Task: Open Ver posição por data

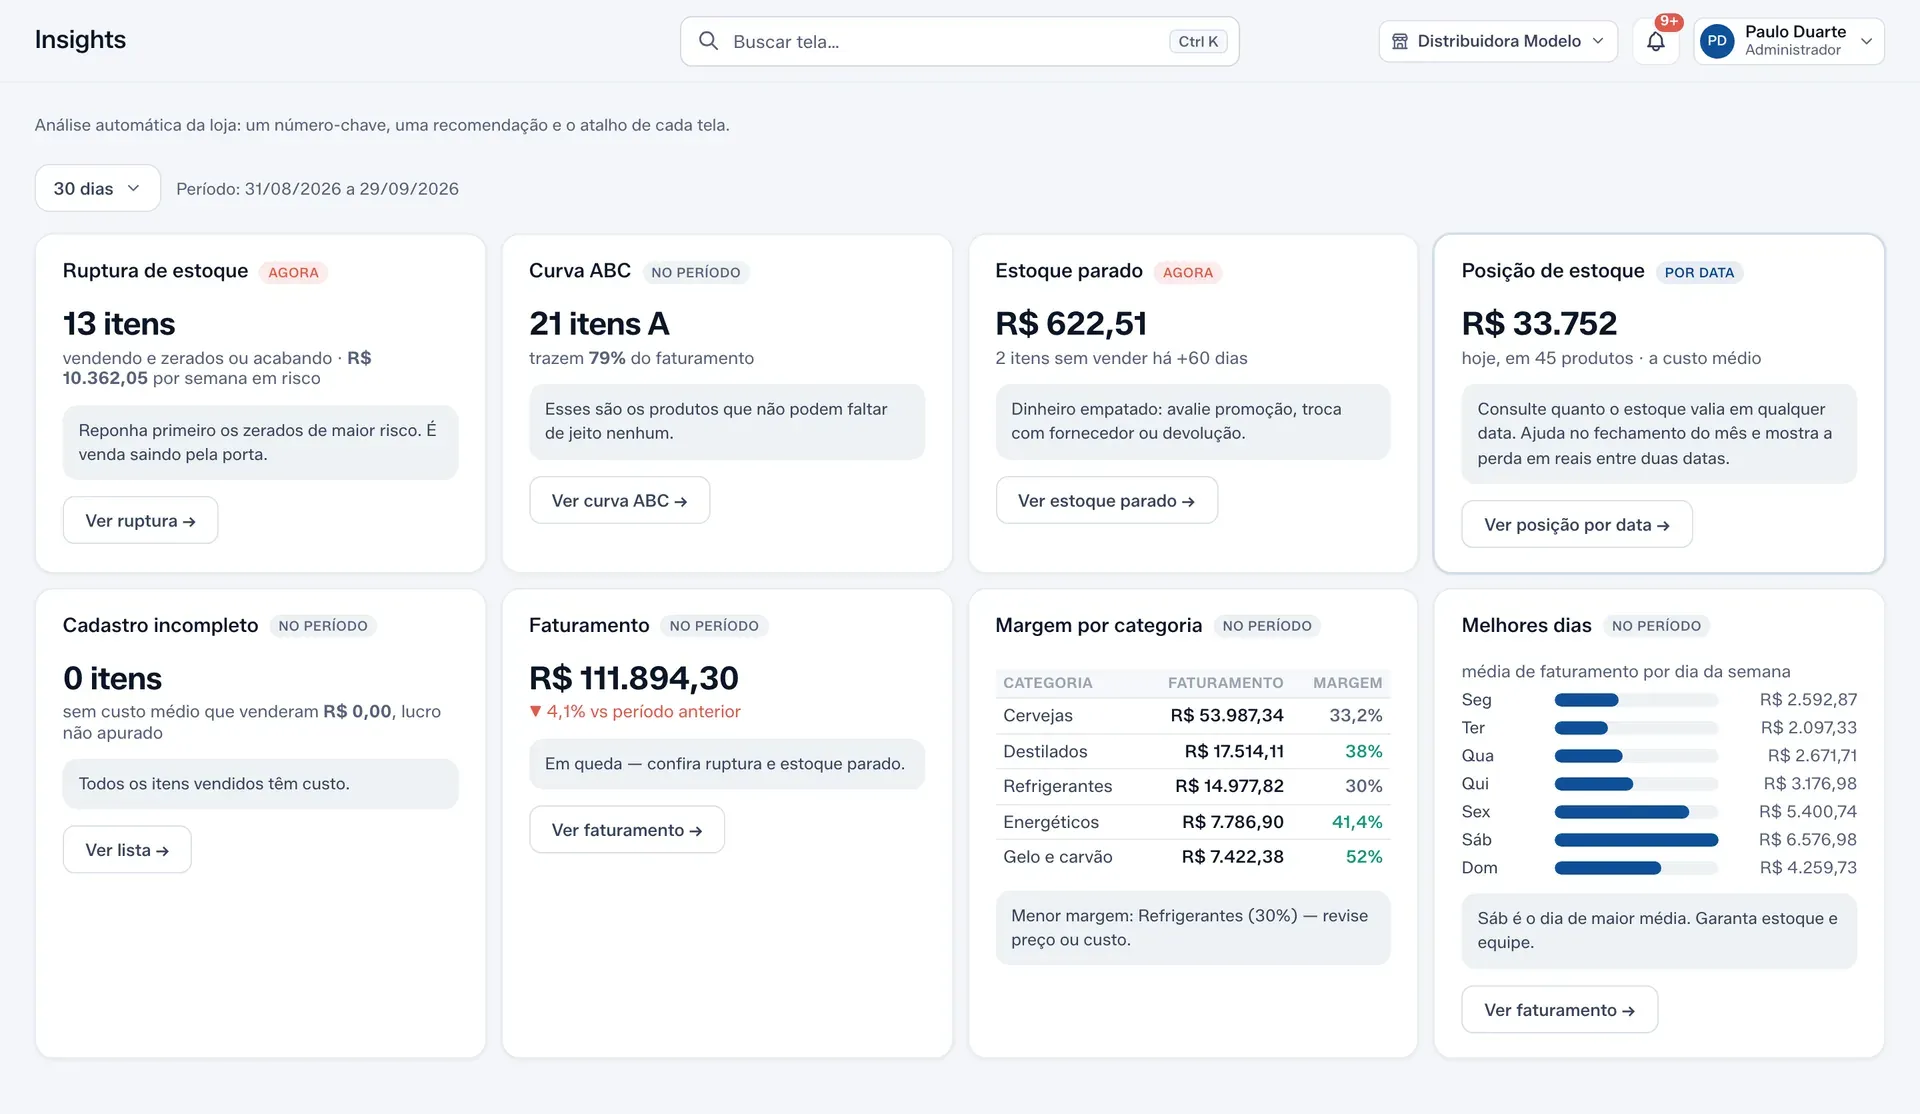Action: (1576, 524)
